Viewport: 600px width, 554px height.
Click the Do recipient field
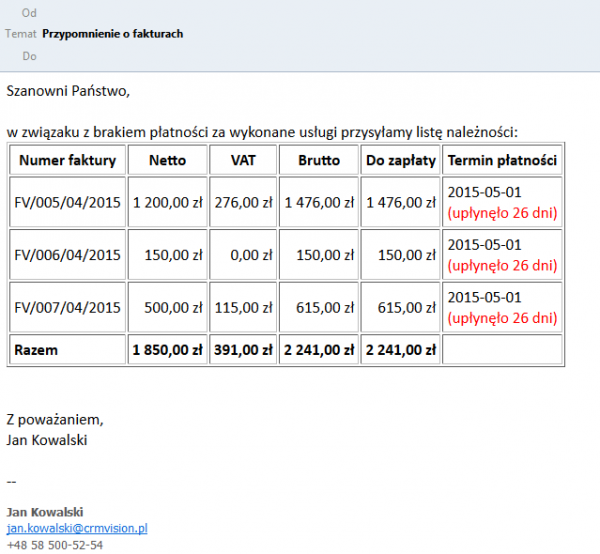[300, 56]
